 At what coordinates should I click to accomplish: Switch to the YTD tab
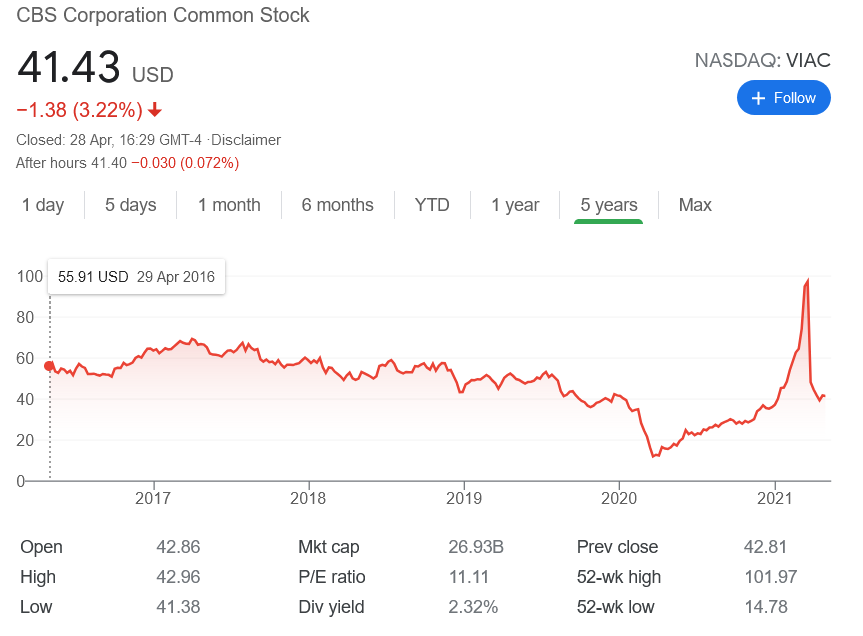432,205
